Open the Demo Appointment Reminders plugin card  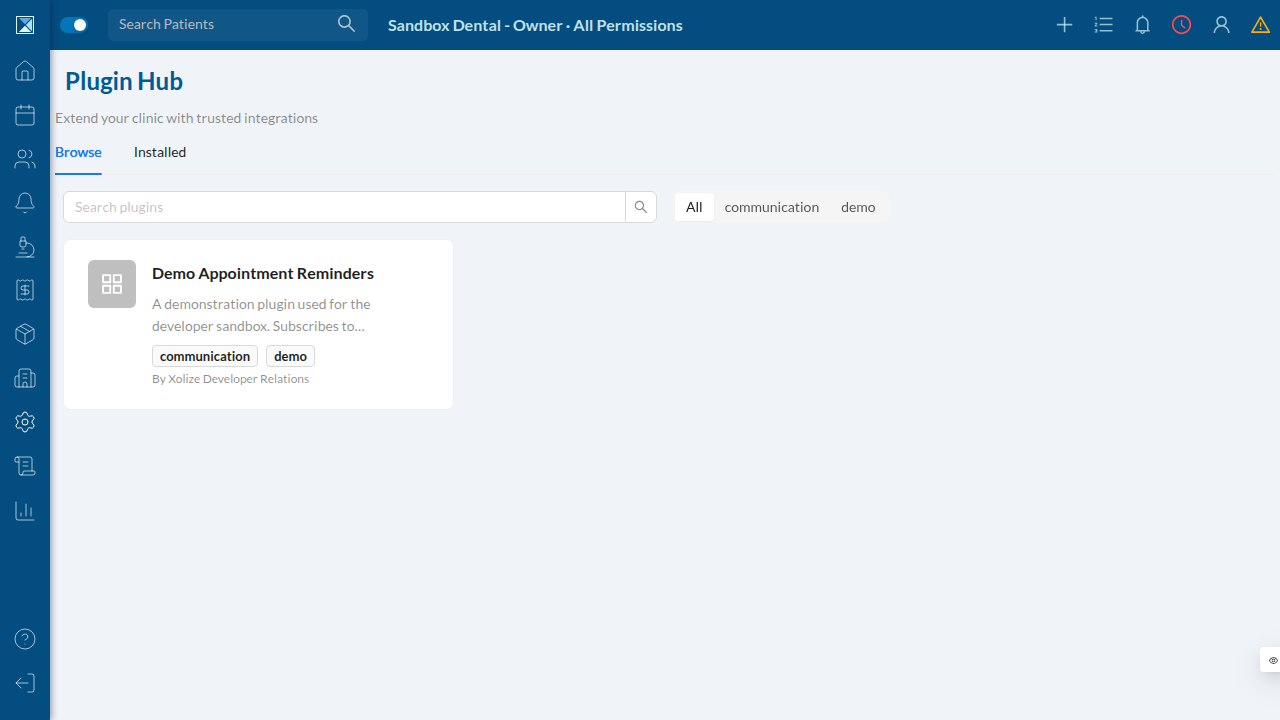pyautogui.click(x=258, y=324)
